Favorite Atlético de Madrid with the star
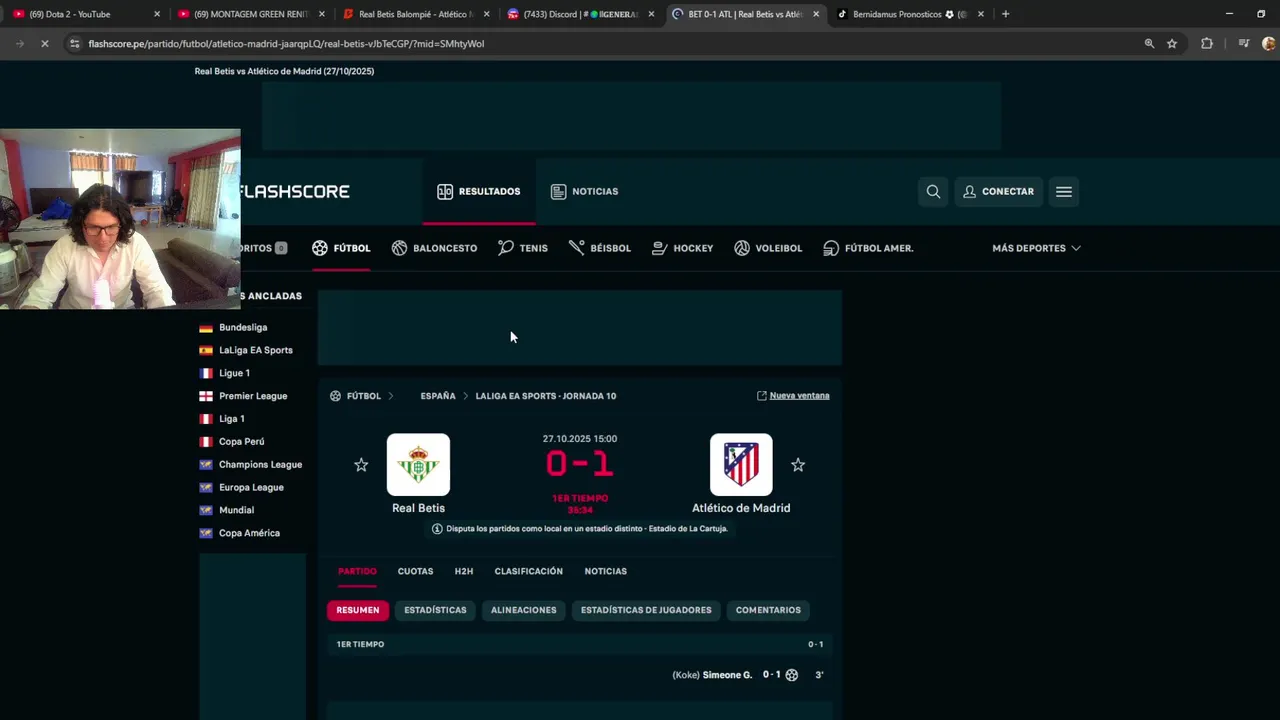Image resolution: width=1280 pixels, height=720 pixels. click(798, 465)
